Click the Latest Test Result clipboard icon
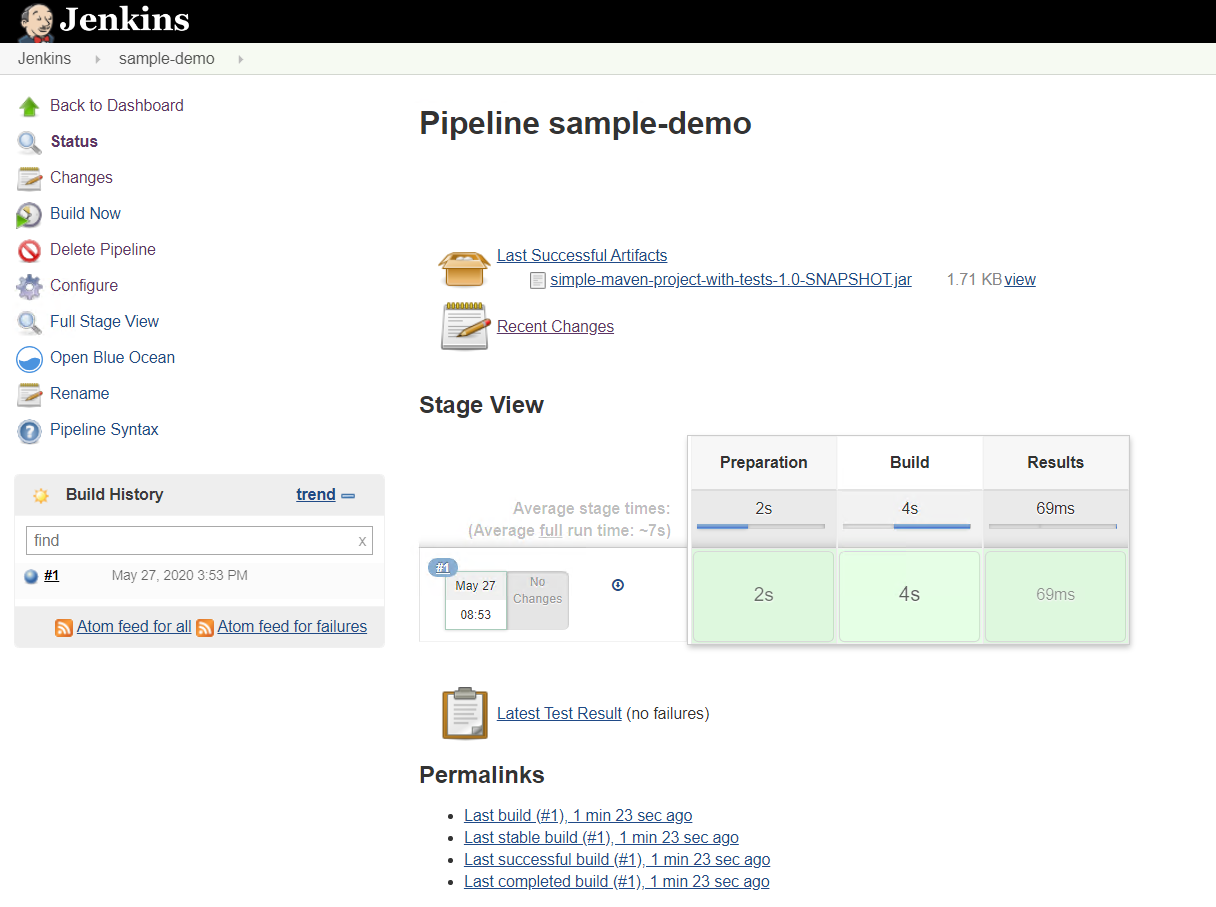The image size is (1216, 907). tap(464, 714)
